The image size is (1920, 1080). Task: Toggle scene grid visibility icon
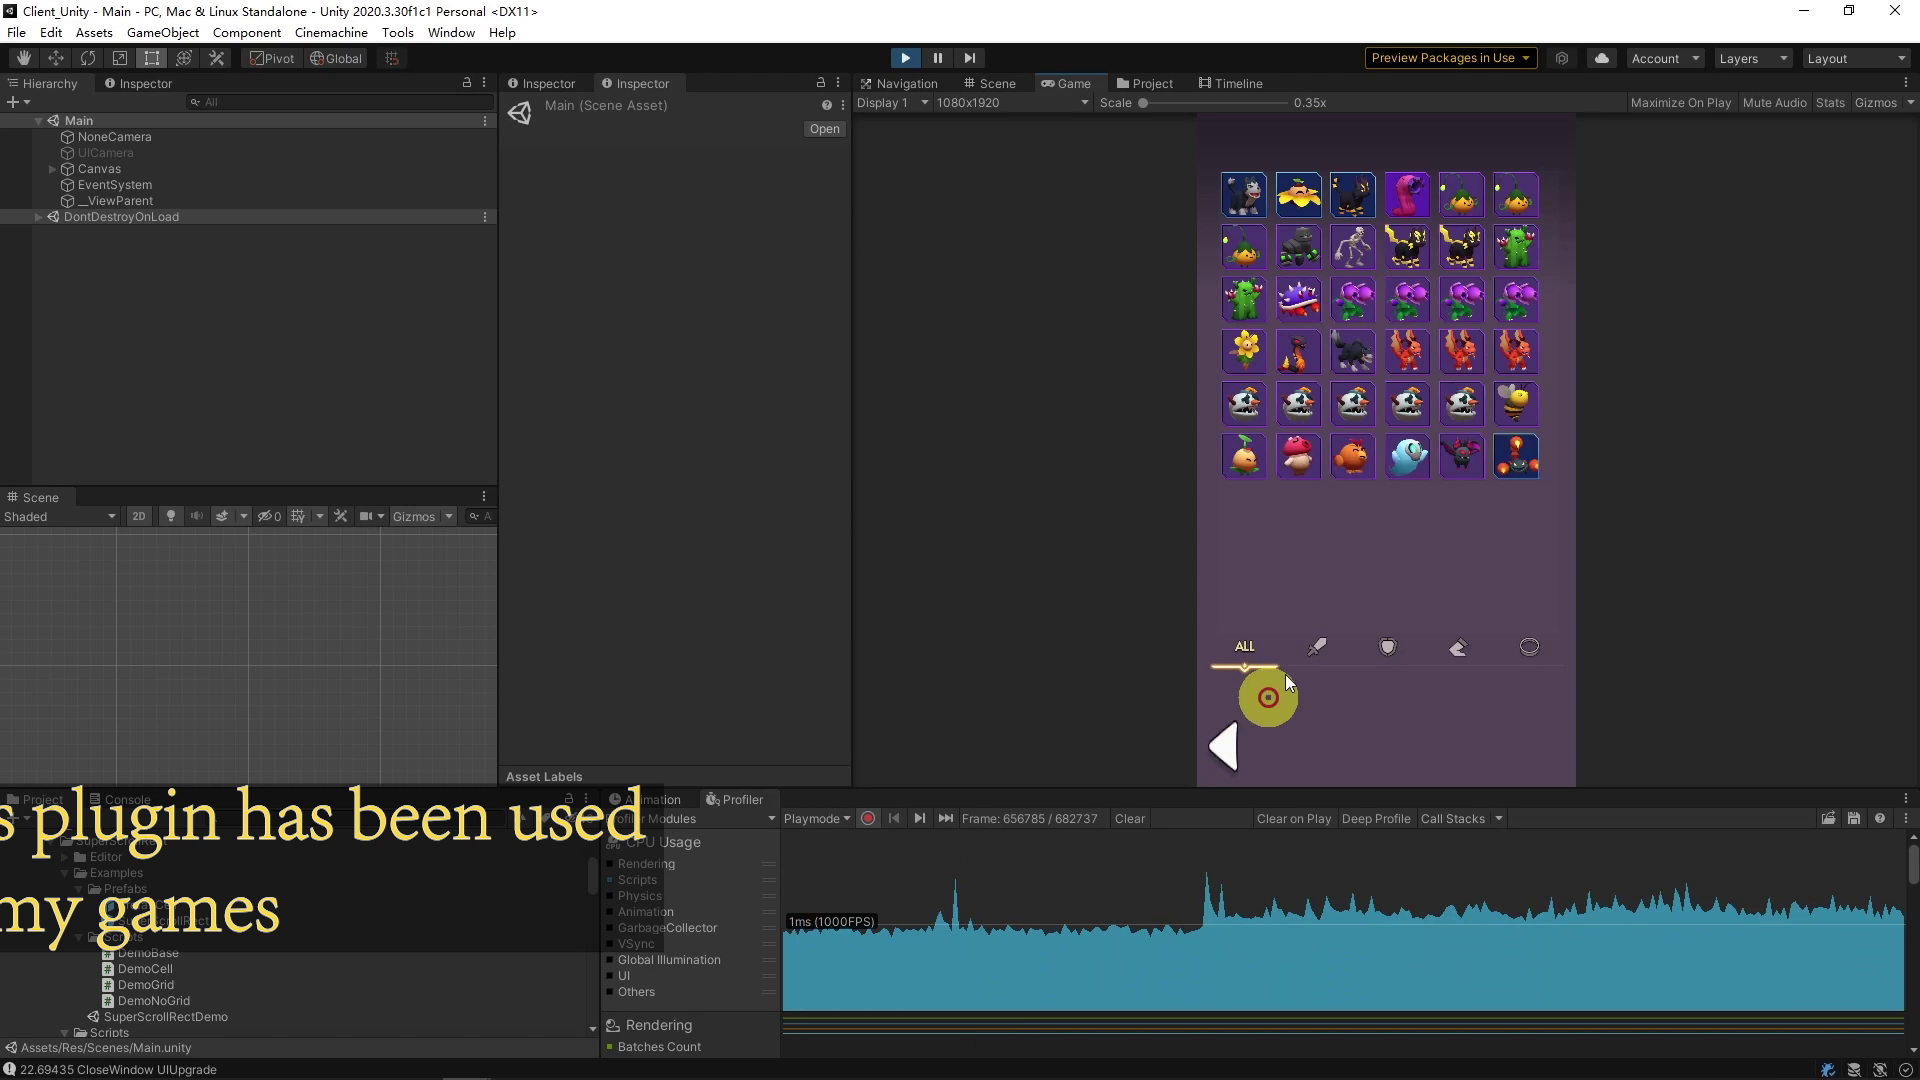pyautogui.click(x=297, y=517)
